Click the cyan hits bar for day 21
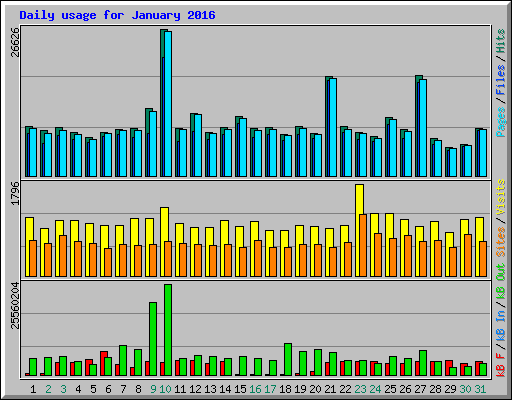 [x=333, y=128]
